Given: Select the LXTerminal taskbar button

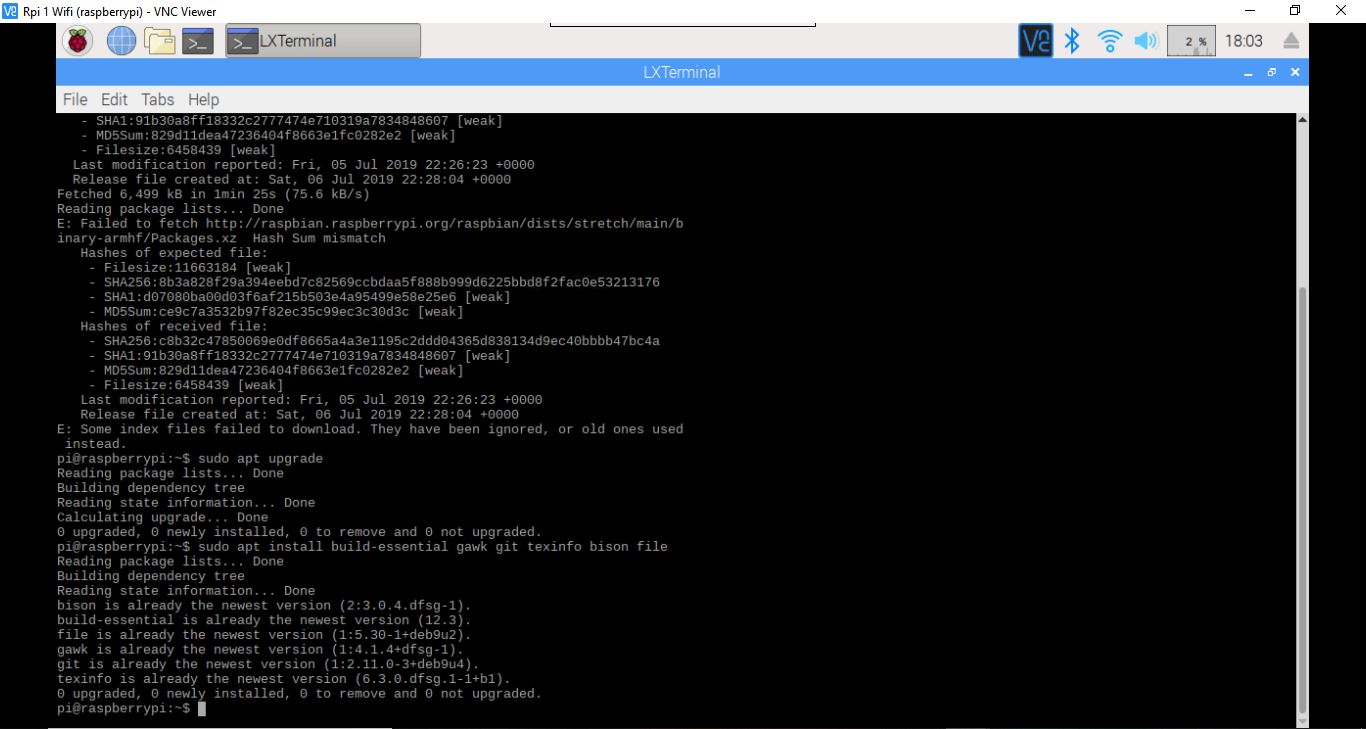Looking at the screenshot, I should click(x=322, y=41).
